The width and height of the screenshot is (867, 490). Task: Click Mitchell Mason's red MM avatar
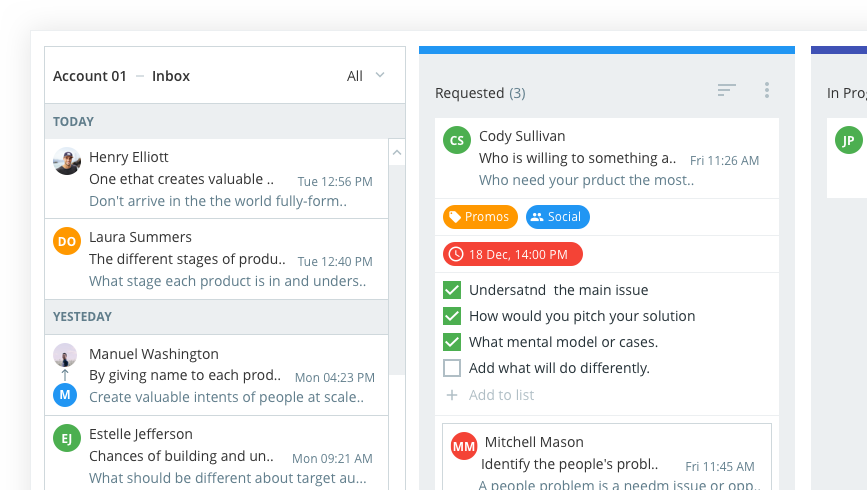click(463, 446)
